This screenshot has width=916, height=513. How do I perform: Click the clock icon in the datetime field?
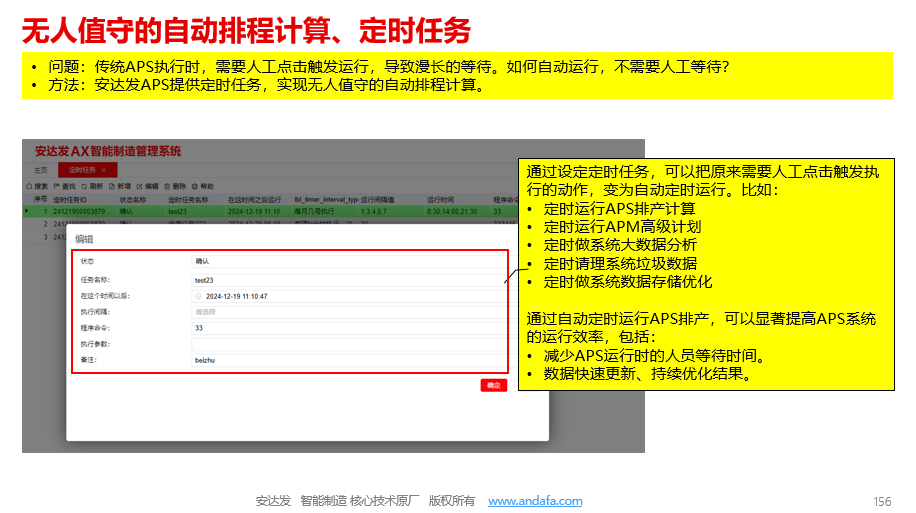(x=199, y=296)
